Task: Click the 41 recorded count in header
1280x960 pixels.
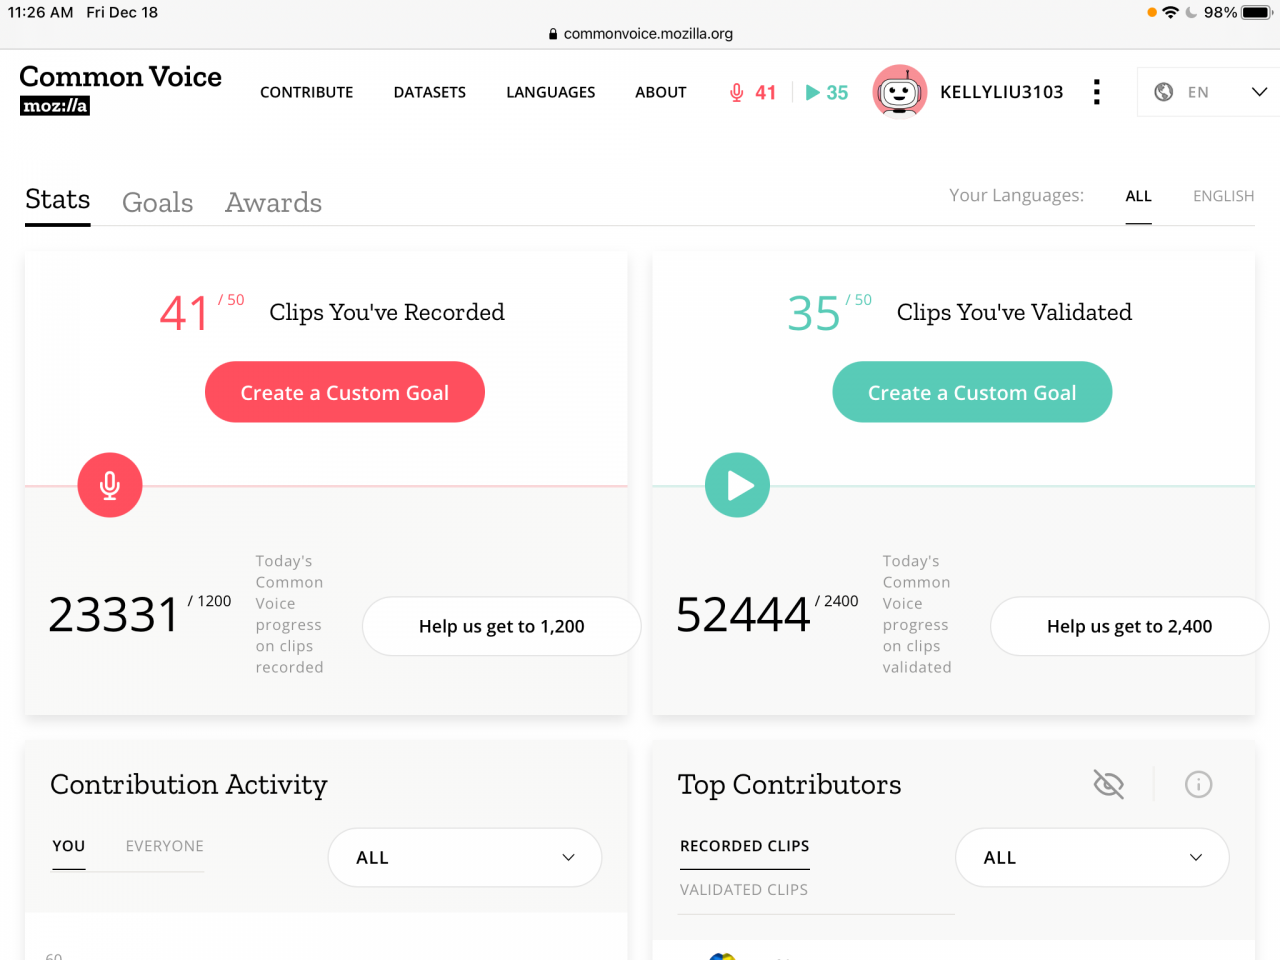Action: [765, 92]
